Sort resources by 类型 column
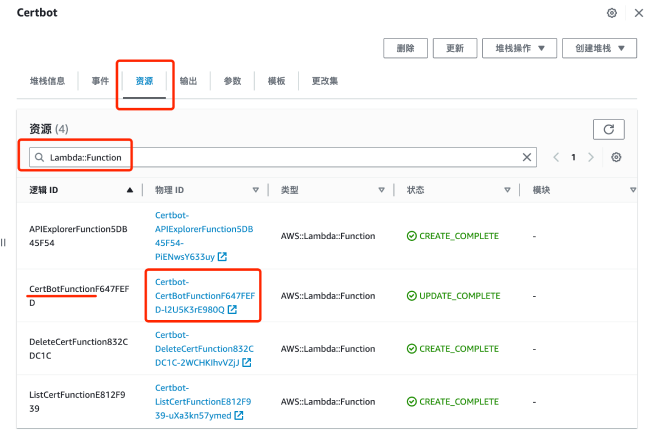 click(381, 190)
